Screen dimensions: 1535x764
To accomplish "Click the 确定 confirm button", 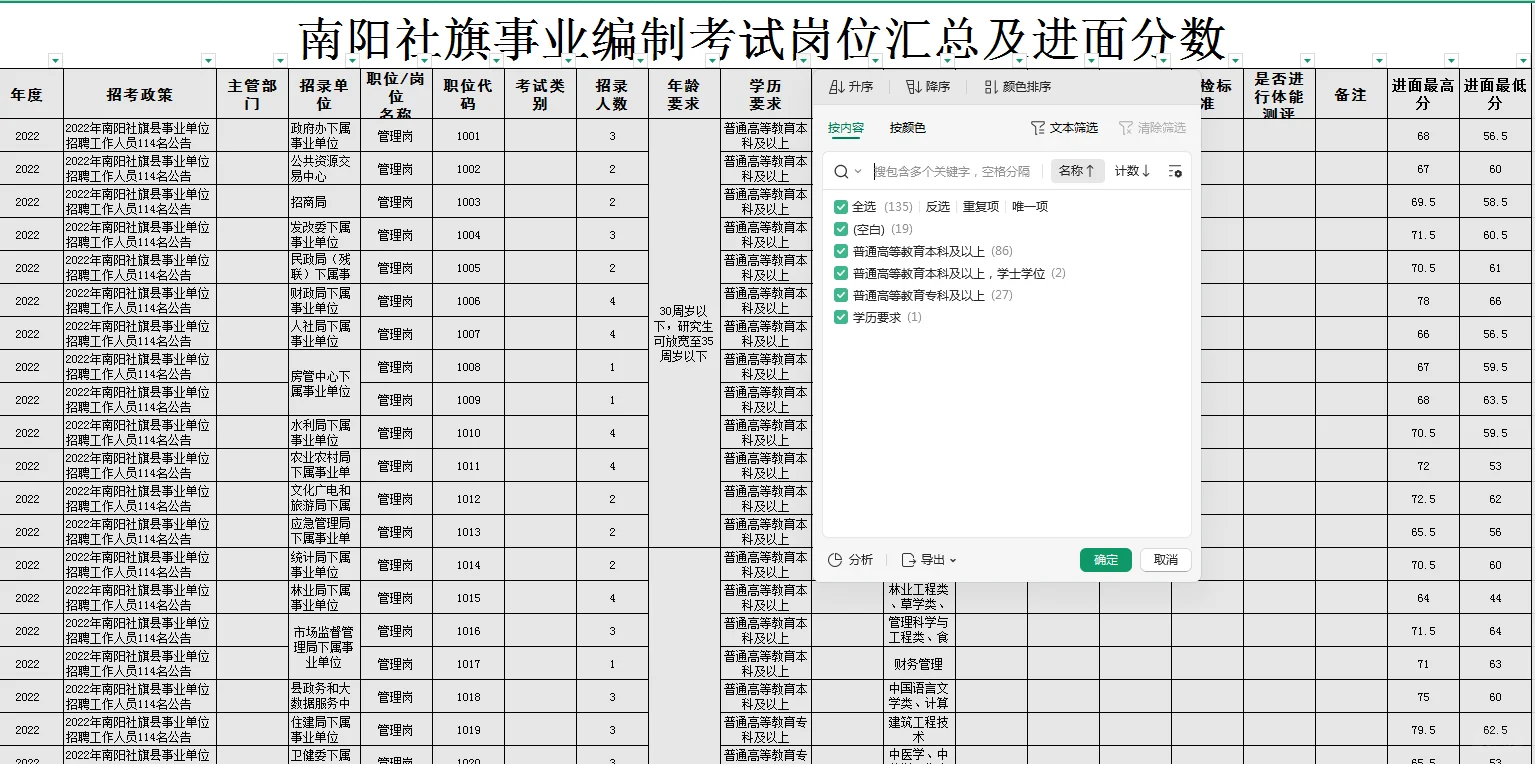I will [1105, 560].
